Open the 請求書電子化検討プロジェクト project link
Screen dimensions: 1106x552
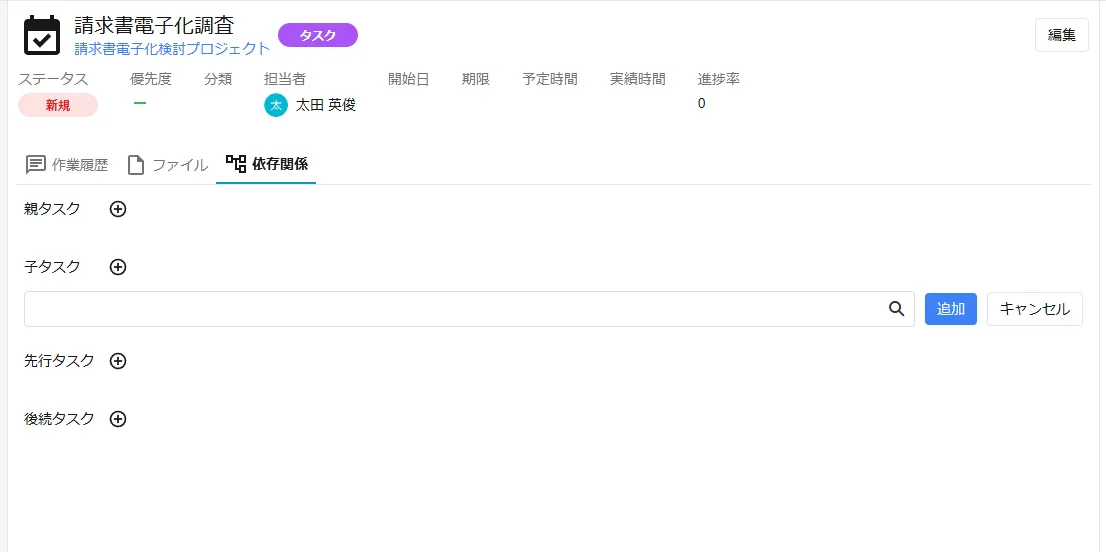point(172,48)
